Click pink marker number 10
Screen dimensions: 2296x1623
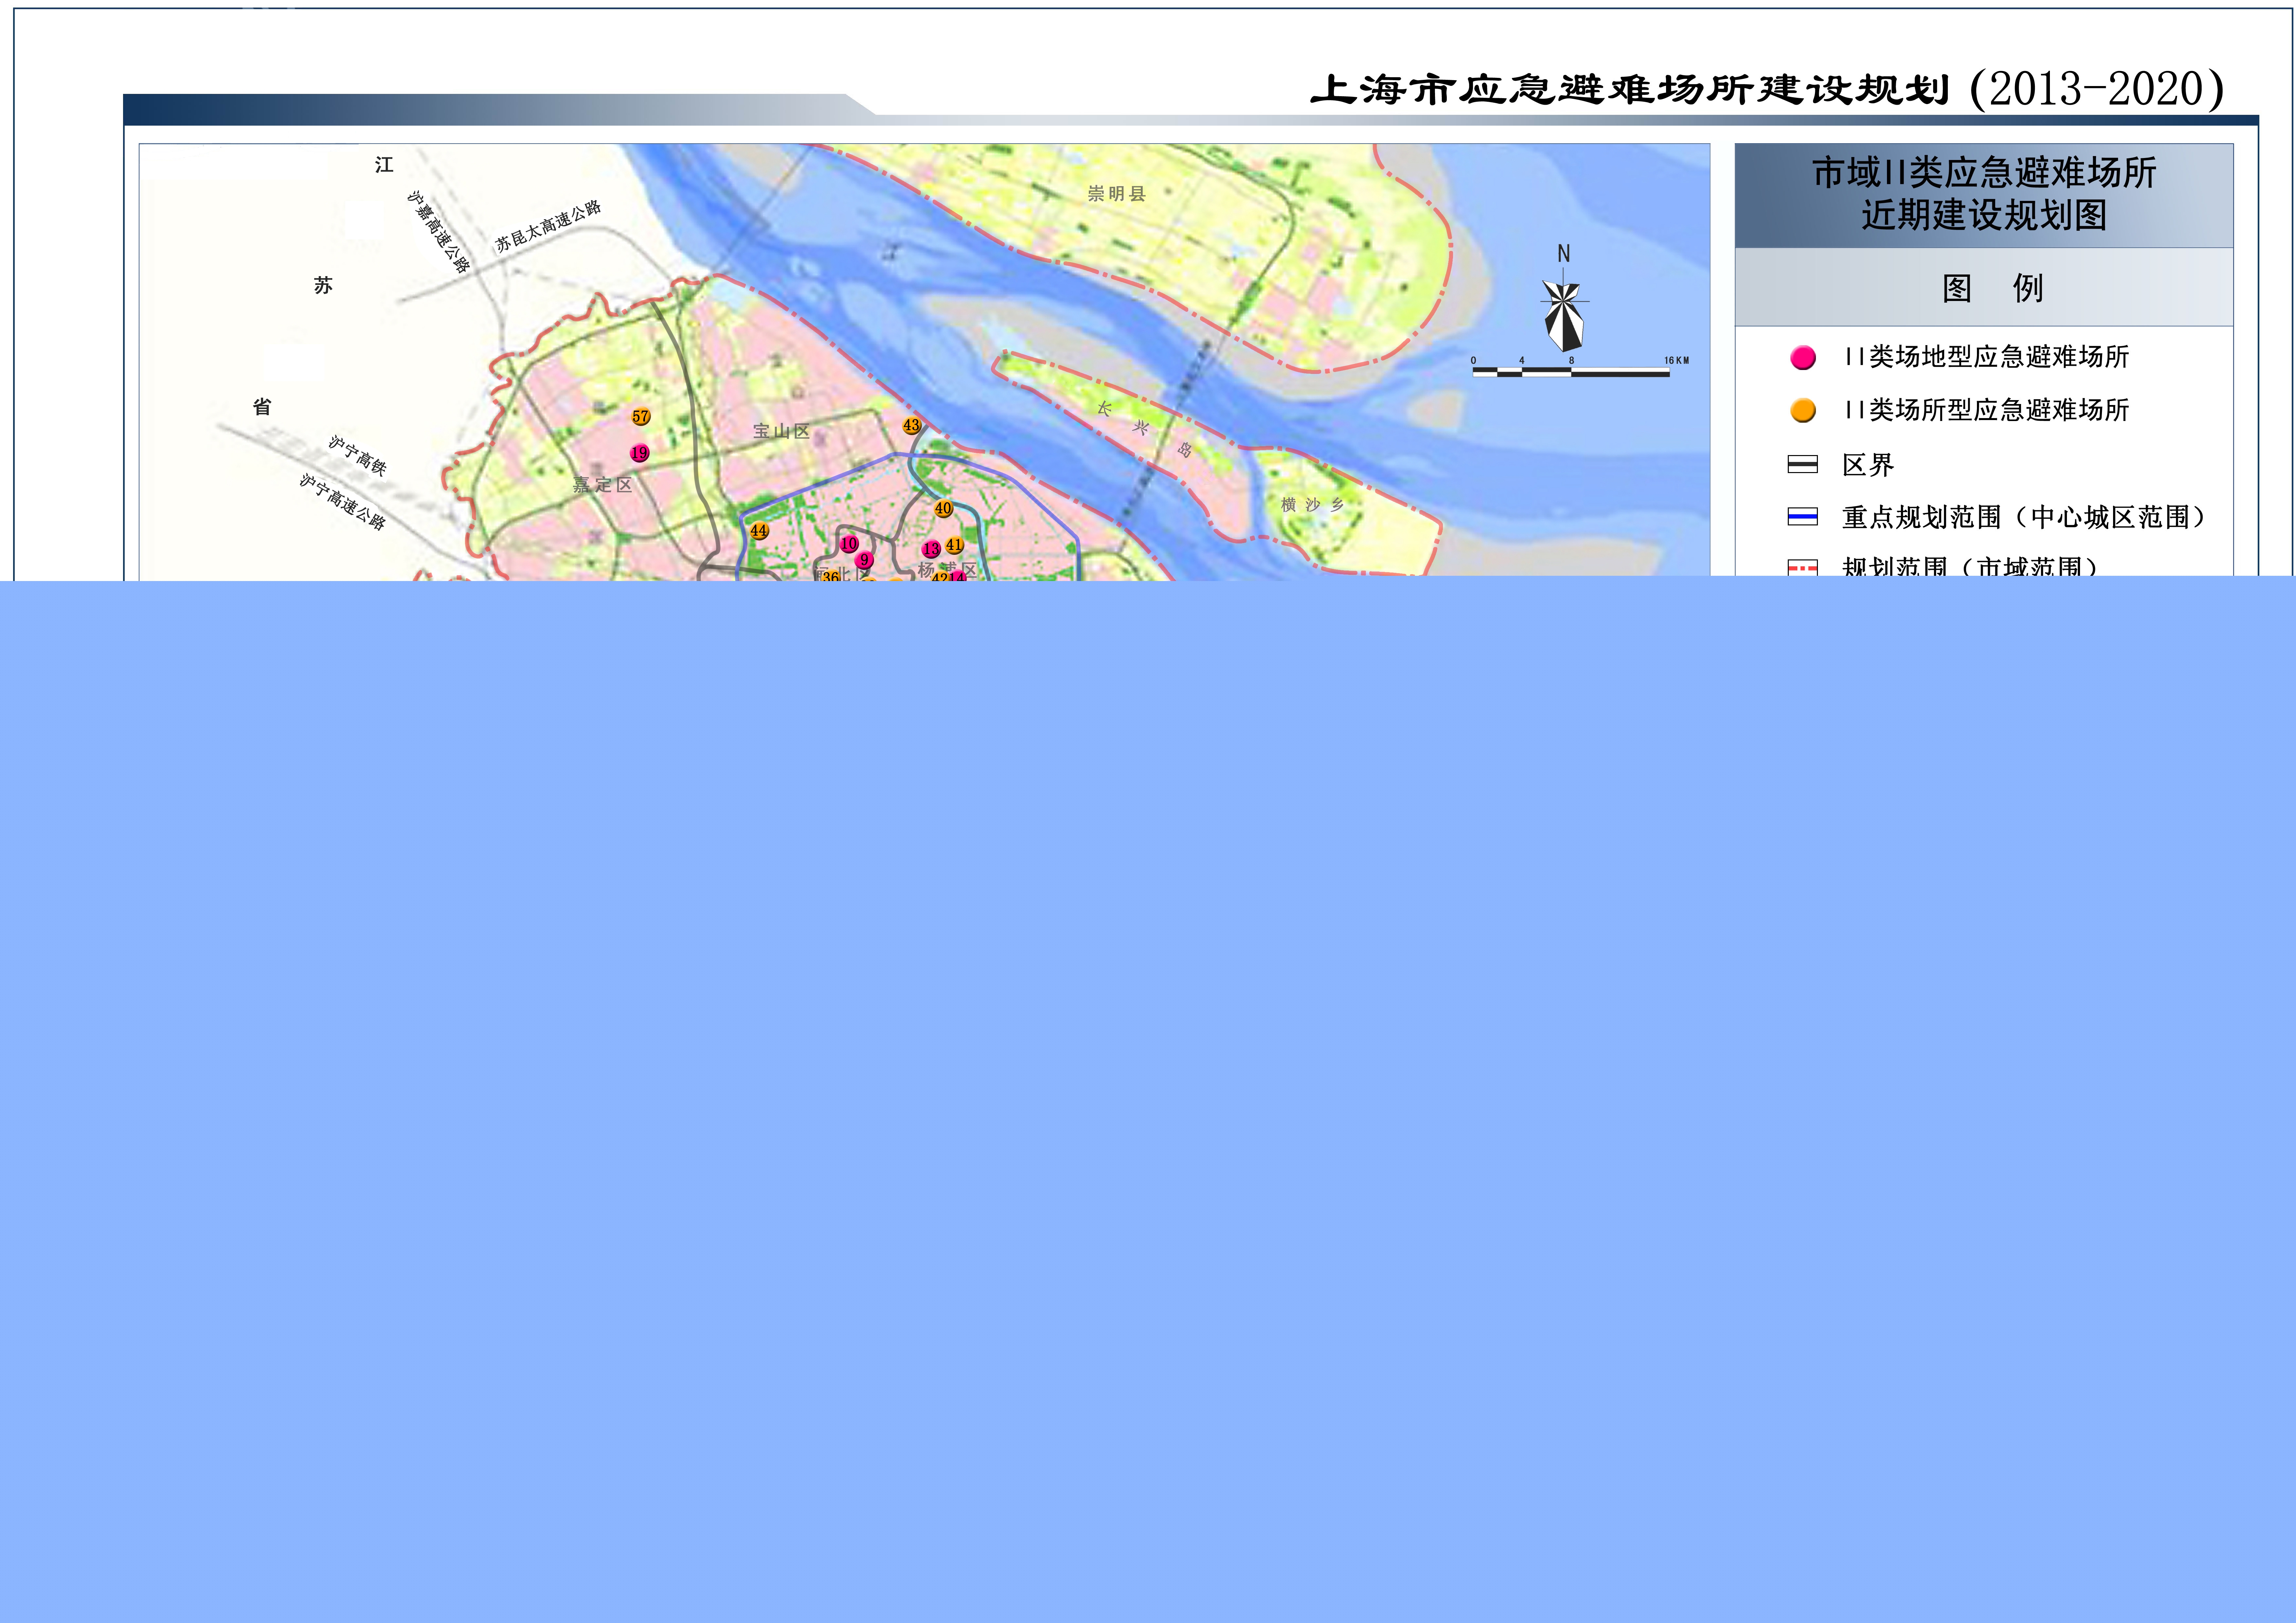point(849,544)
